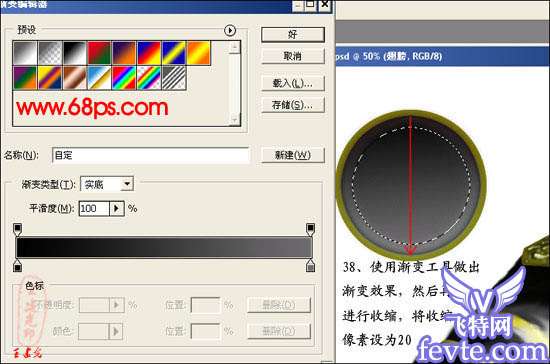
Task: Select the transparent rainbow gradient preset
Action: [149, 78]
